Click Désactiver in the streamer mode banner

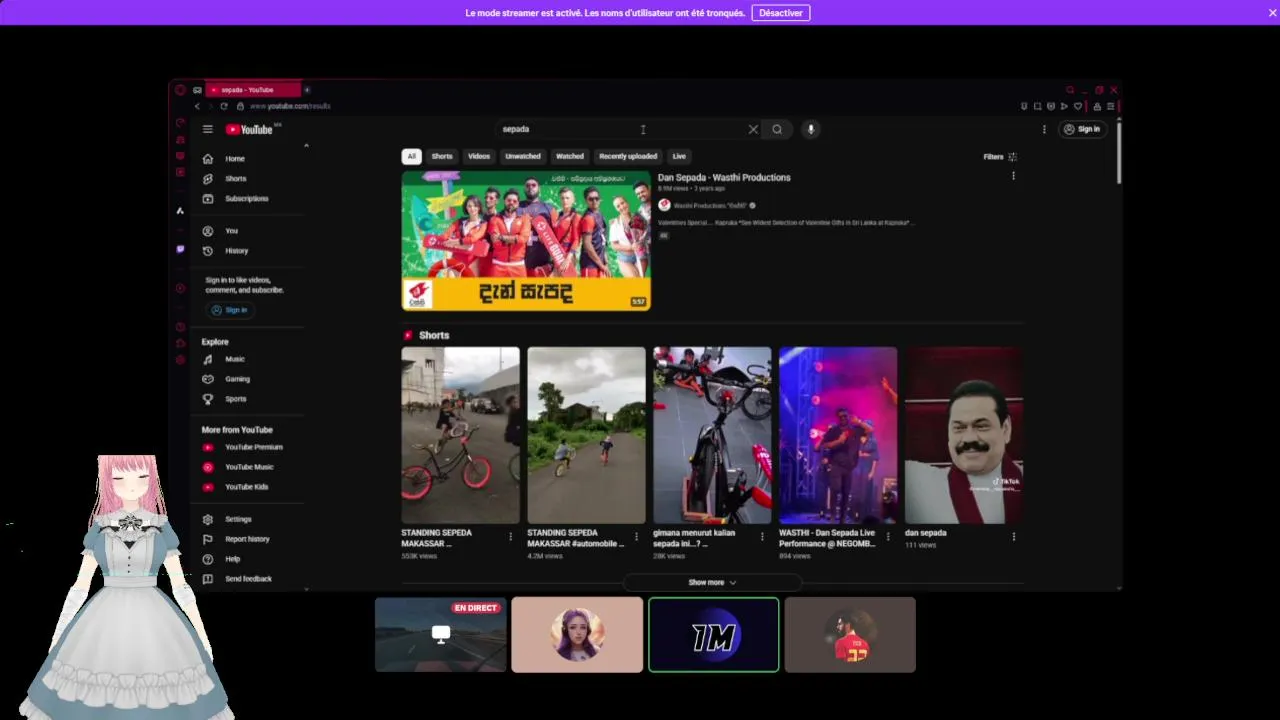coord(781,13)
